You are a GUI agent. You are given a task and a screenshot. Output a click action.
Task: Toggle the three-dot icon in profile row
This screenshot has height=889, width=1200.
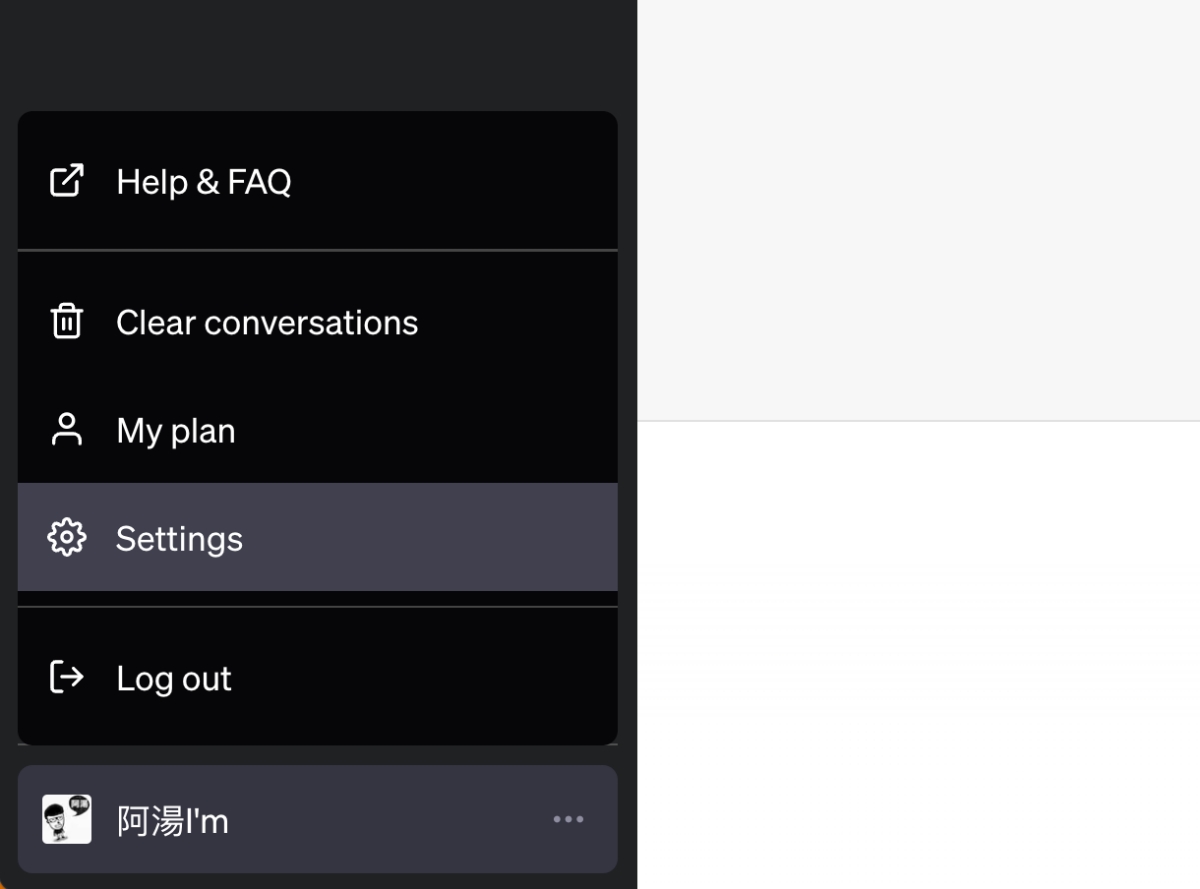pos(568,820)
